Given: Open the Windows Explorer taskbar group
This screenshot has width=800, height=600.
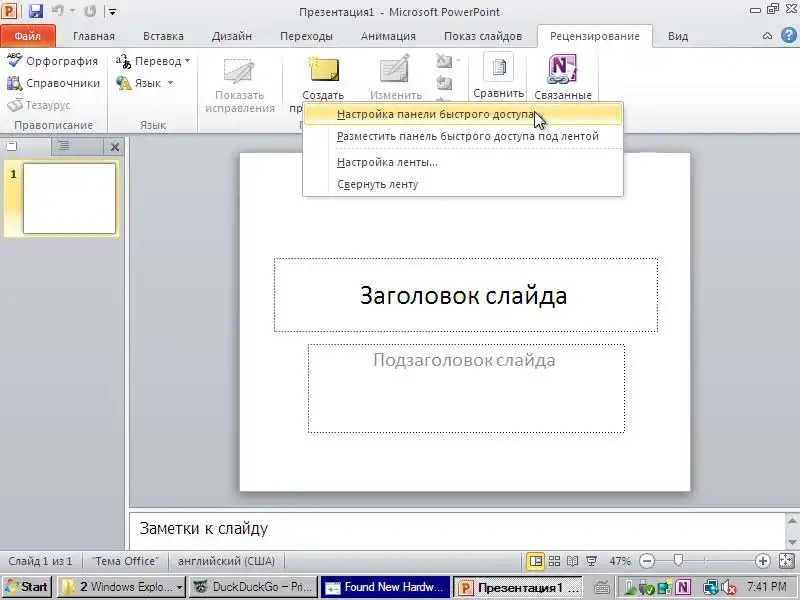Looking at the screenshot, I should [121, 587].
